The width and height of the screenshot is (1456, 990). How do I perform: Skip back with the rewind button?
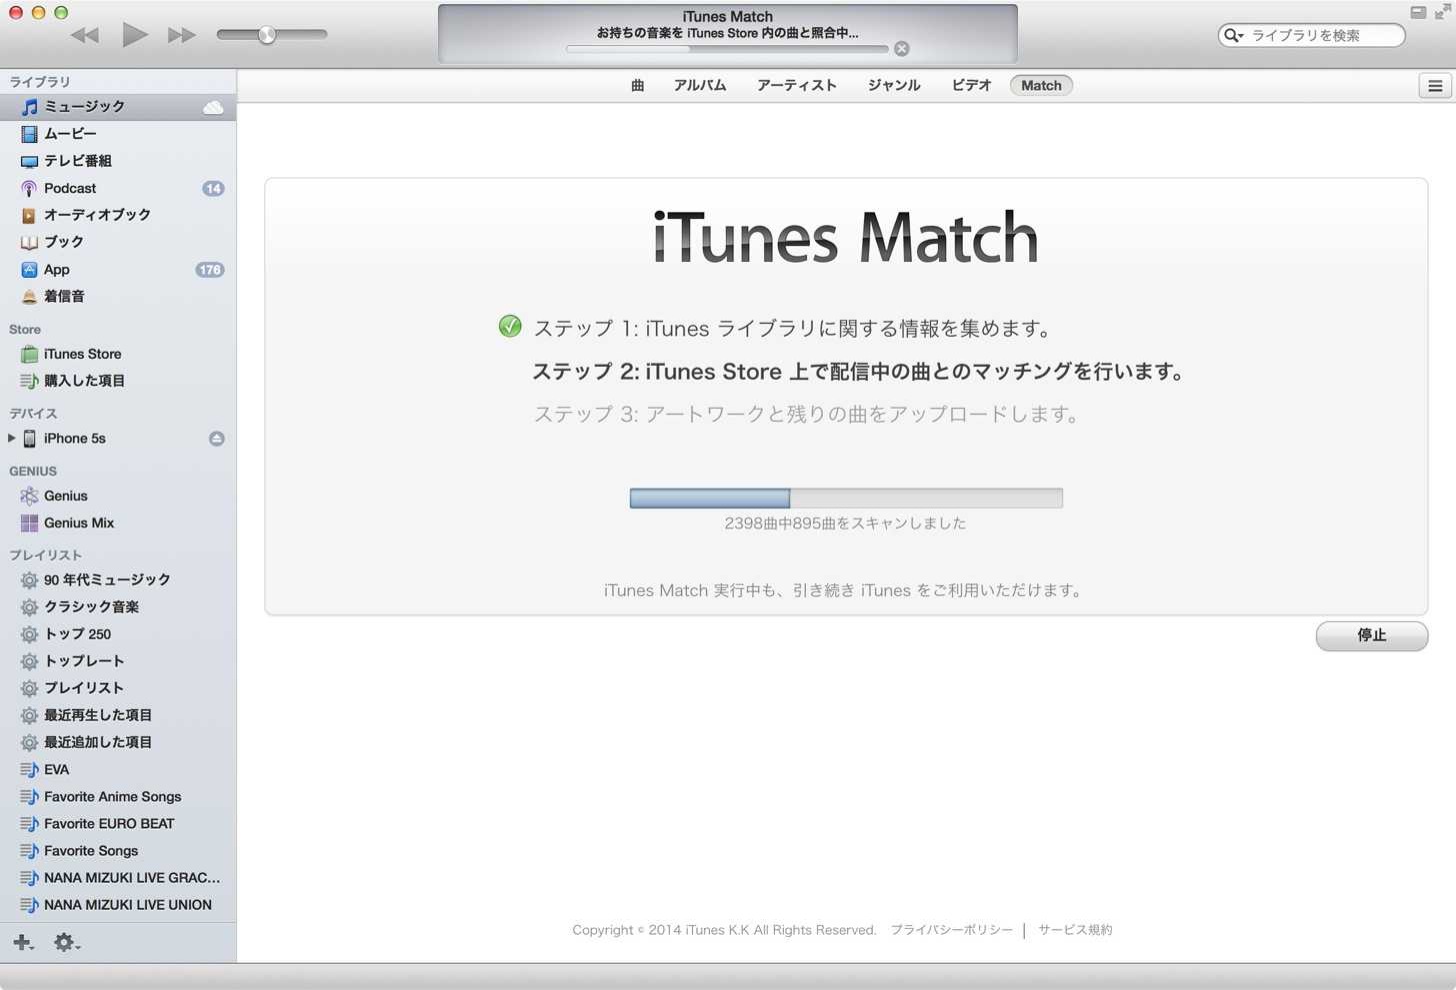point(85,35)
